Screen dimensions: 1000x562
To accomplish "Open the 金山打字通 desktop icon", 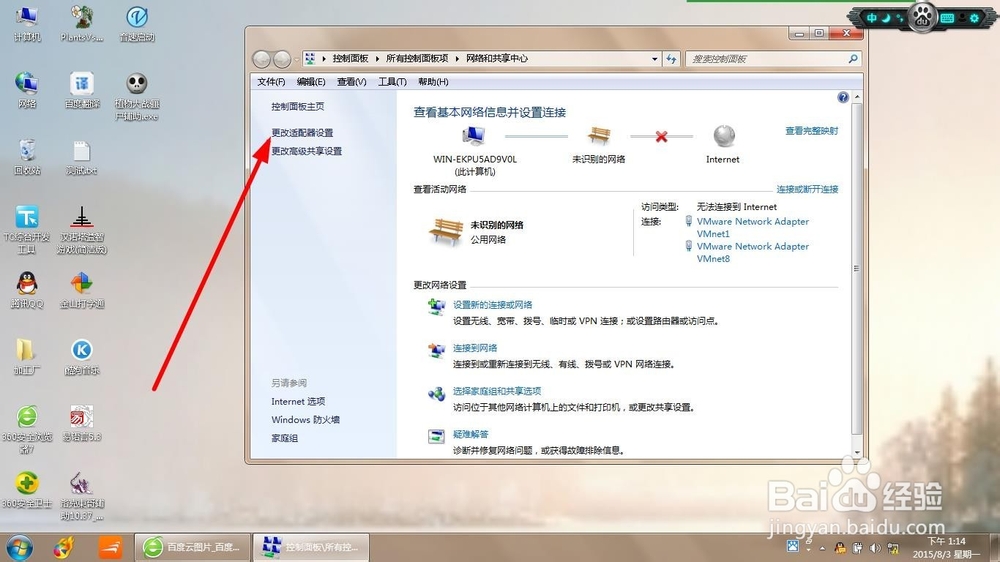I will click(x=82, y=290).
